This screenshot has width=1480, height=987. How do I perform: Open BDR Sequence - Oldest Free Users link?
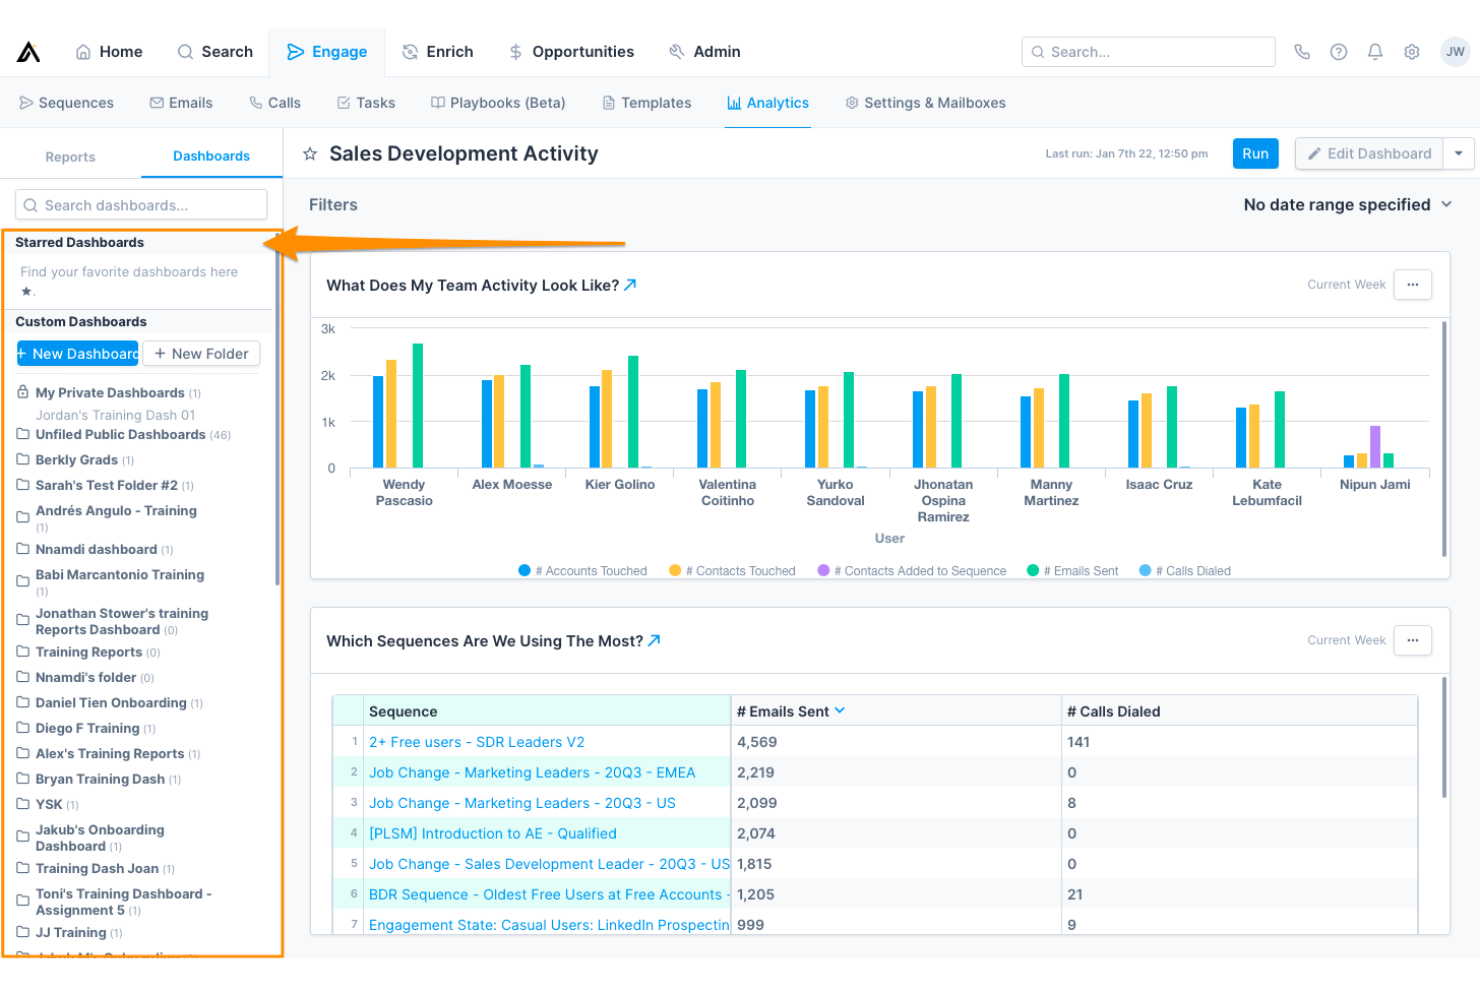click(x=548, y=895)
